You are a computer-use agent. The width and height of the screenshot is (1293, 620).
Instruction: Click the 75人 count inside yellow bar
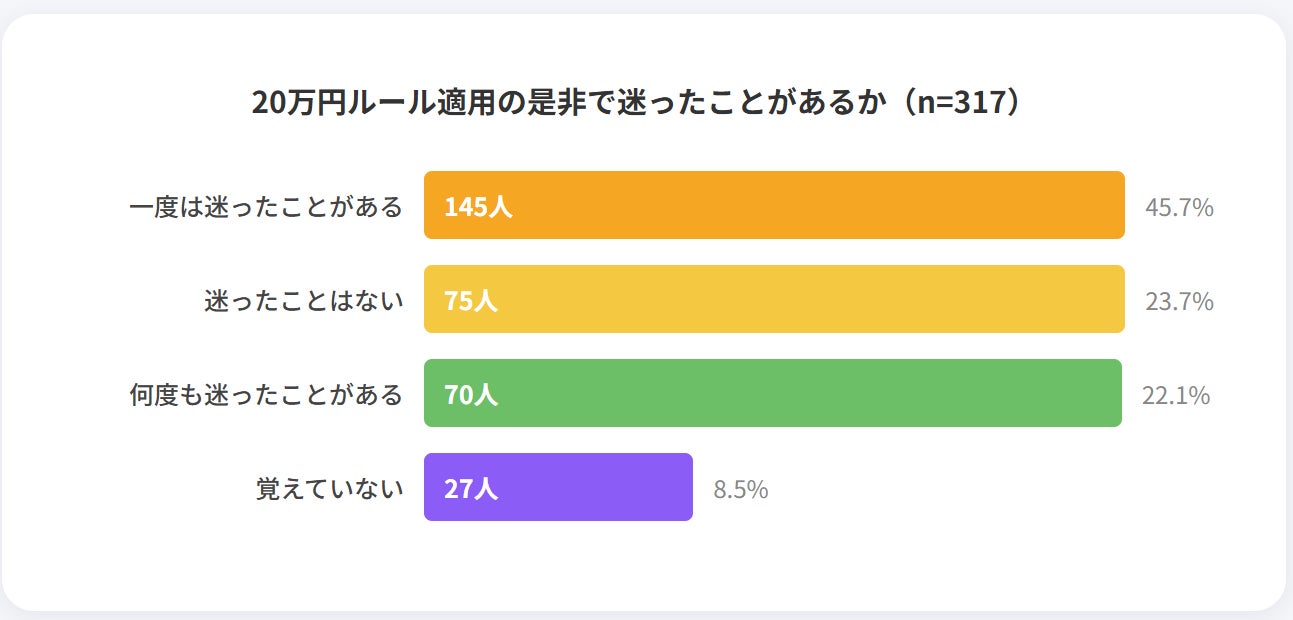pos(470,301)
